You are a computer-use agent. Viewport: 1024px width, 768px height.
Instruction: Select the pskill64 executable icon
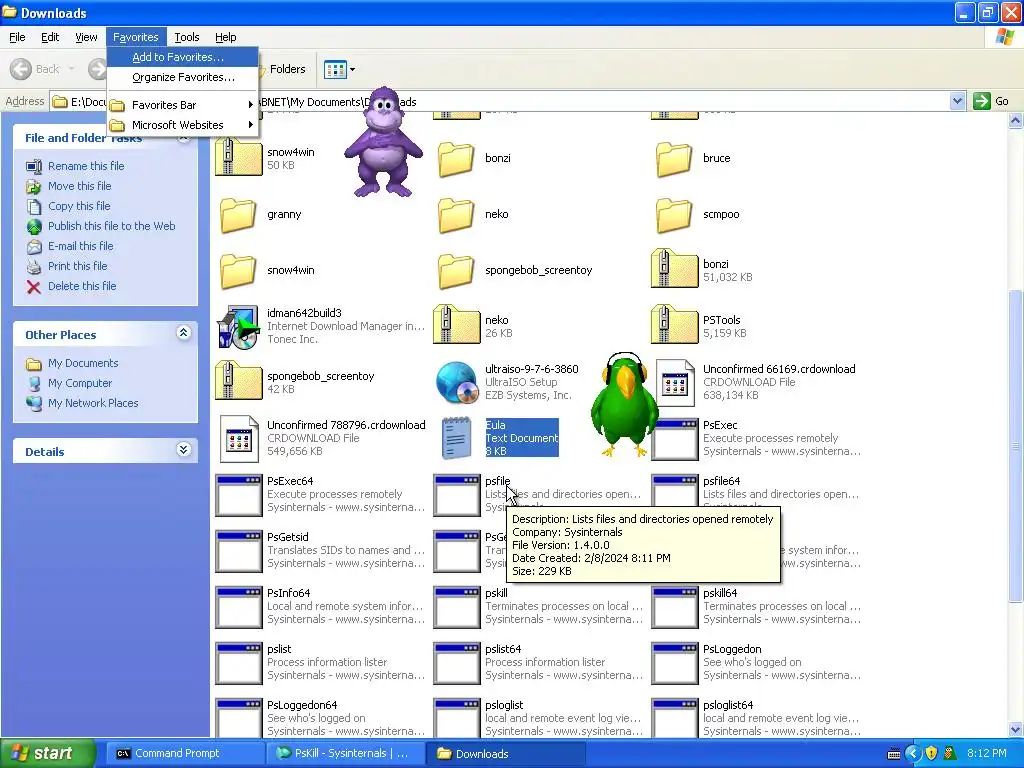click(x=675, y=608)
